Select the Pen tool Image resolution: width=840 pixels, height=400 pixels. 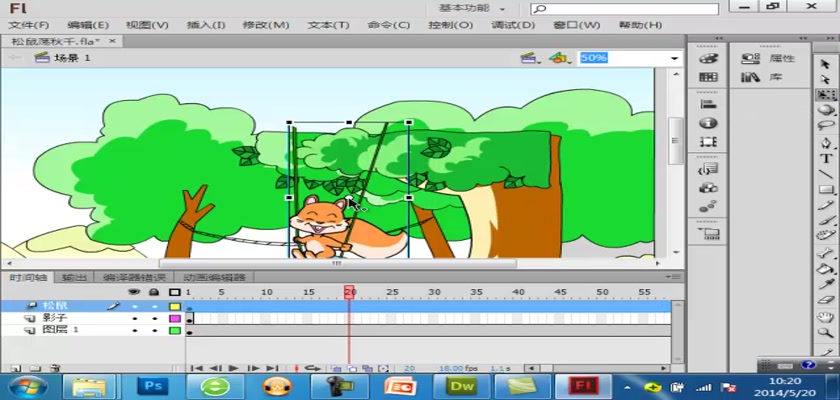pyautogui.click(x=826, y=144)
